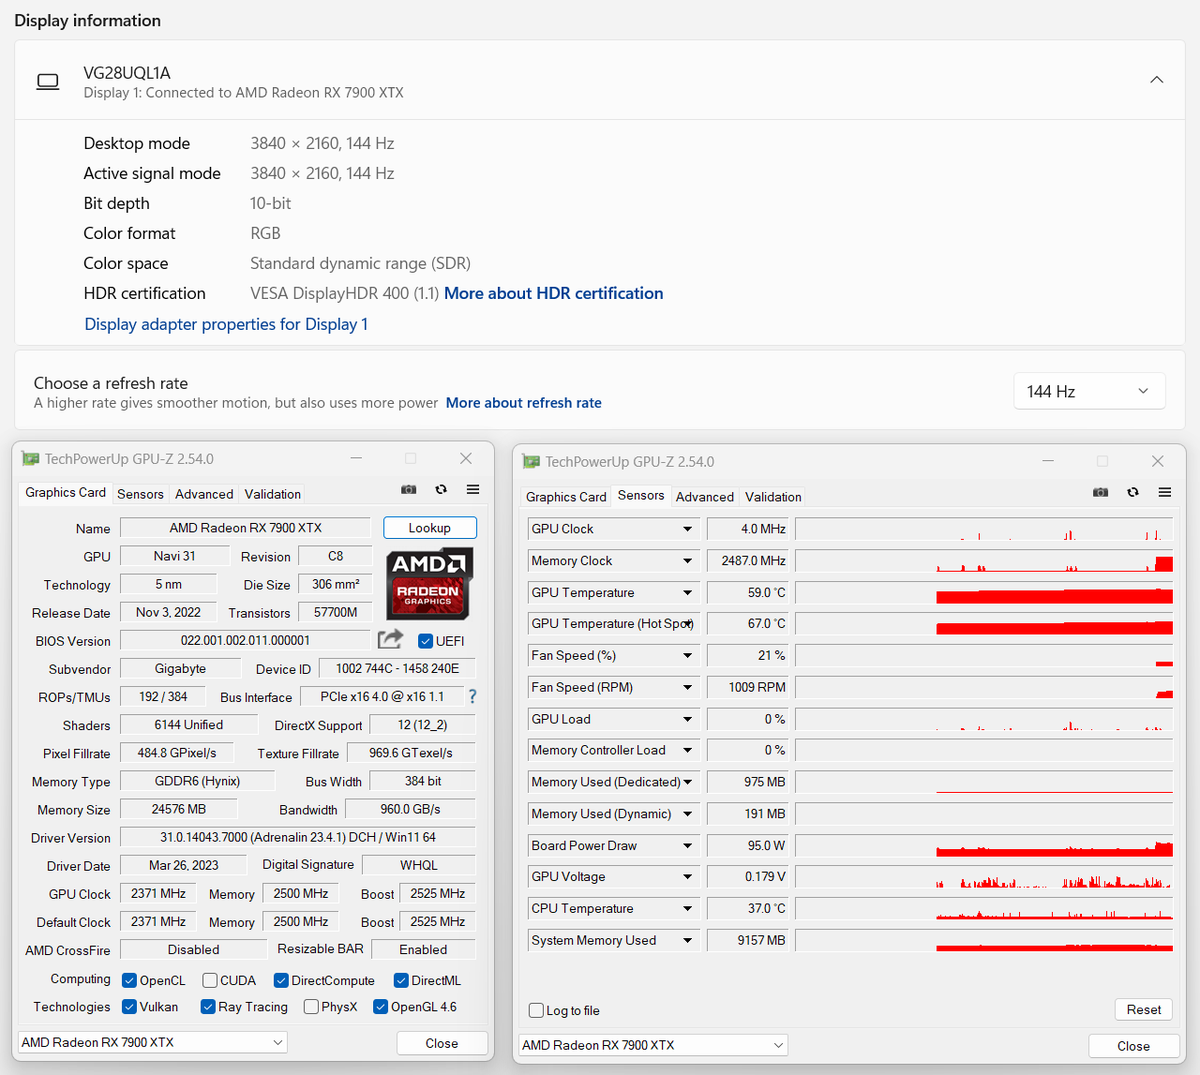The image size is (1200, 1075).
Task: Click the Resizable BAR Enabled value
Action: point(424,949)
